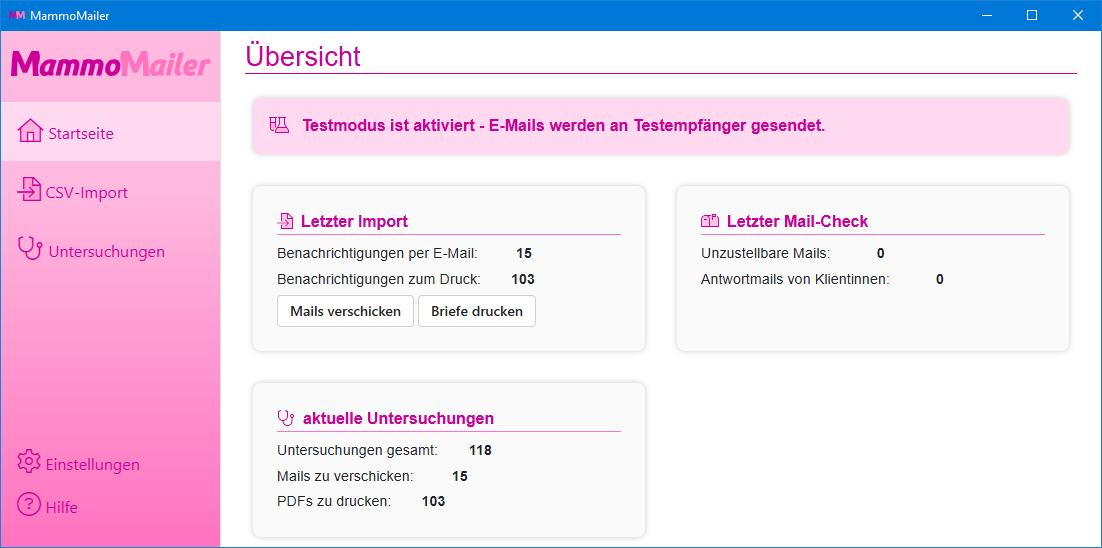
Task: Click the Übersicht page heading
Action: 303,56
